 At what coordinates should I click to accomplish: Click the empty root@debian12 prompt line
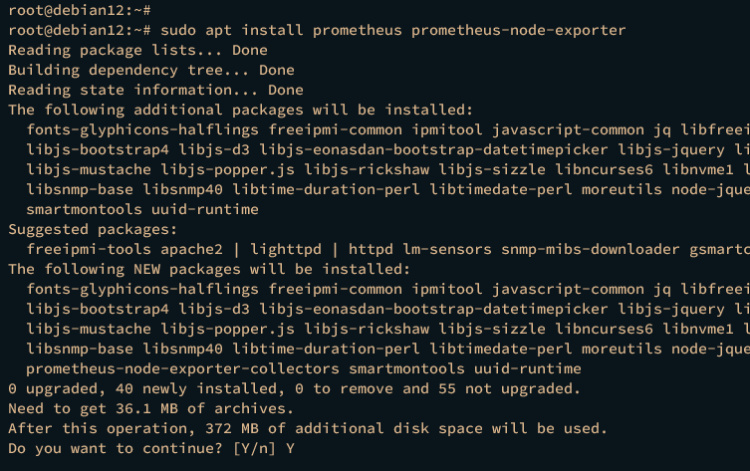click(x=80, y=10)
